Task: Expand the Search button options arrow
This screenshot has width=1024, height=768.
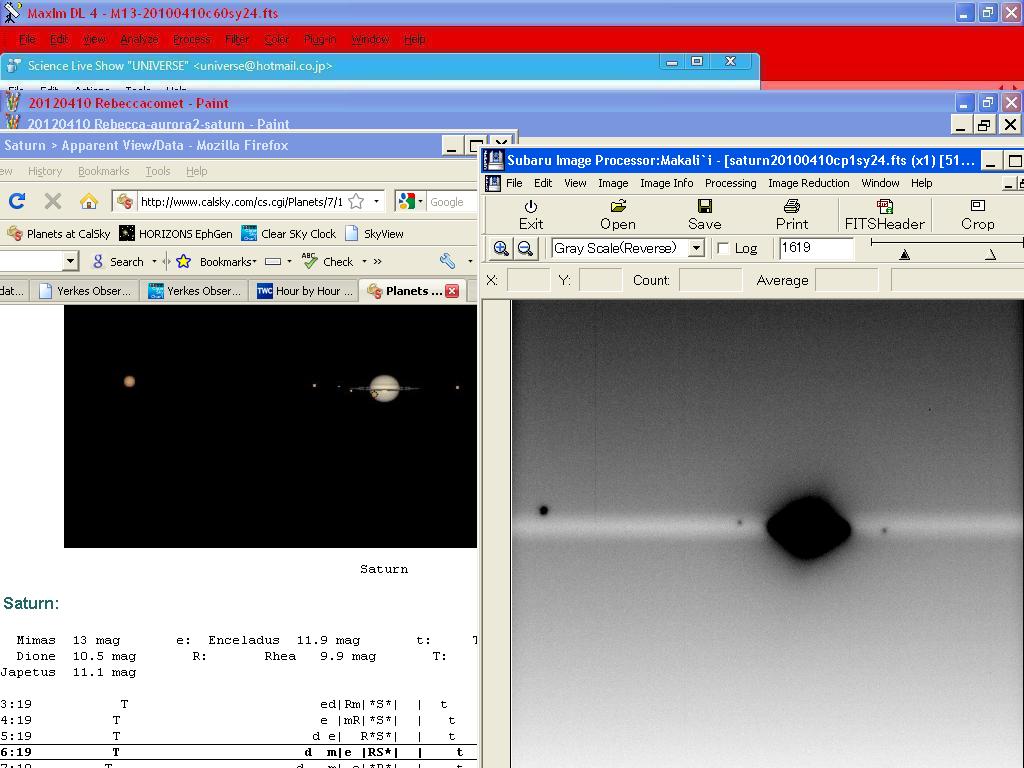Action: coord(154,261)
